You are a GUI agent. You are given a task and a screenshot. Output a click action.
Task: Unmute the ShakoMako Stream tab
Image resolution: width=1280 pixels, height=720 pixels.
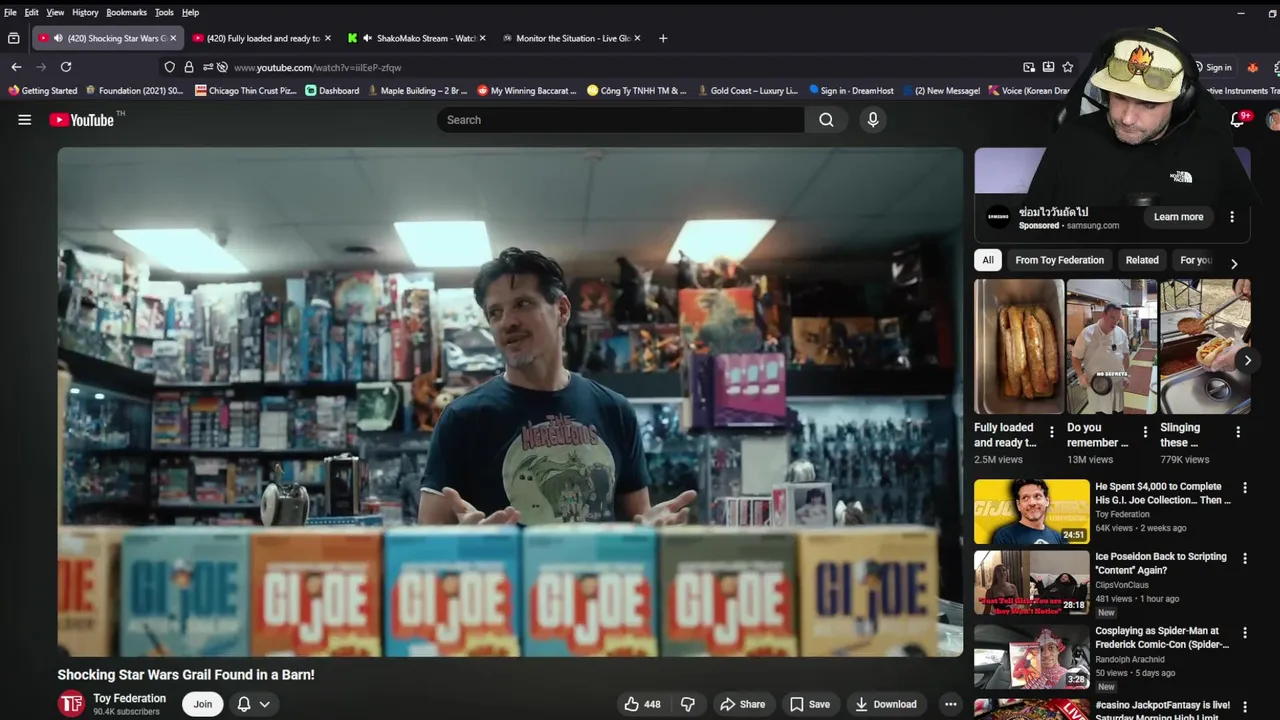[x=368, y=38]
